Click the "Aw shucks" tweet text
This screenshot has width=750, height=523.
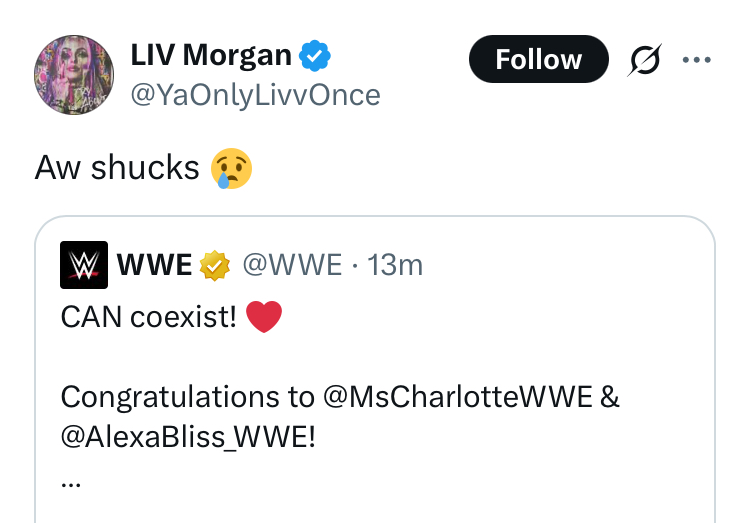click(x=117, y=168)
